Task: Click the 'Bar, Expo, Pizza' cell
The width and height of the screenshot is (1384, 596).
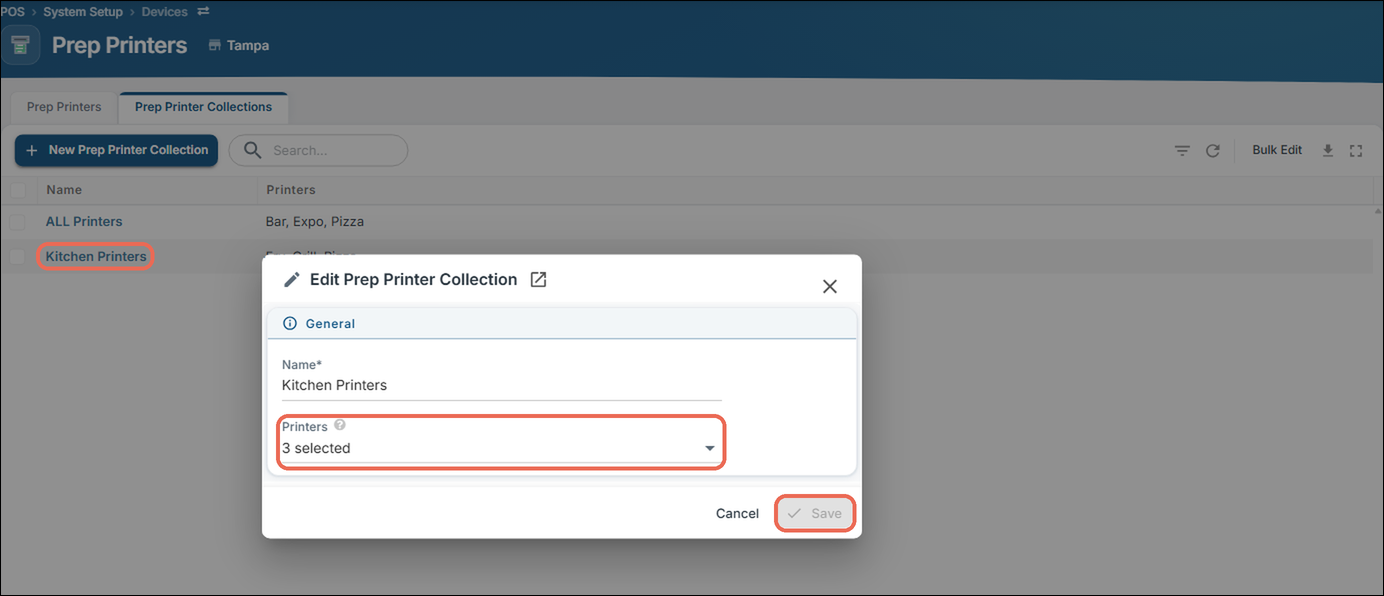Action: point(314,222)
